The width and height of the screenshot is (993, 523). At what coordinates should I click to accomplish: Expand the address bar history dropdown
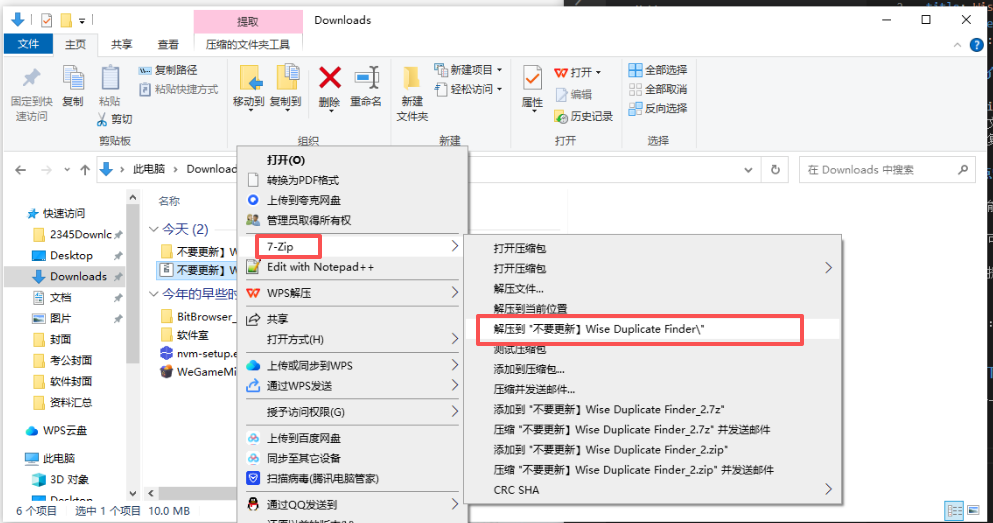click(x=749, y=170)
